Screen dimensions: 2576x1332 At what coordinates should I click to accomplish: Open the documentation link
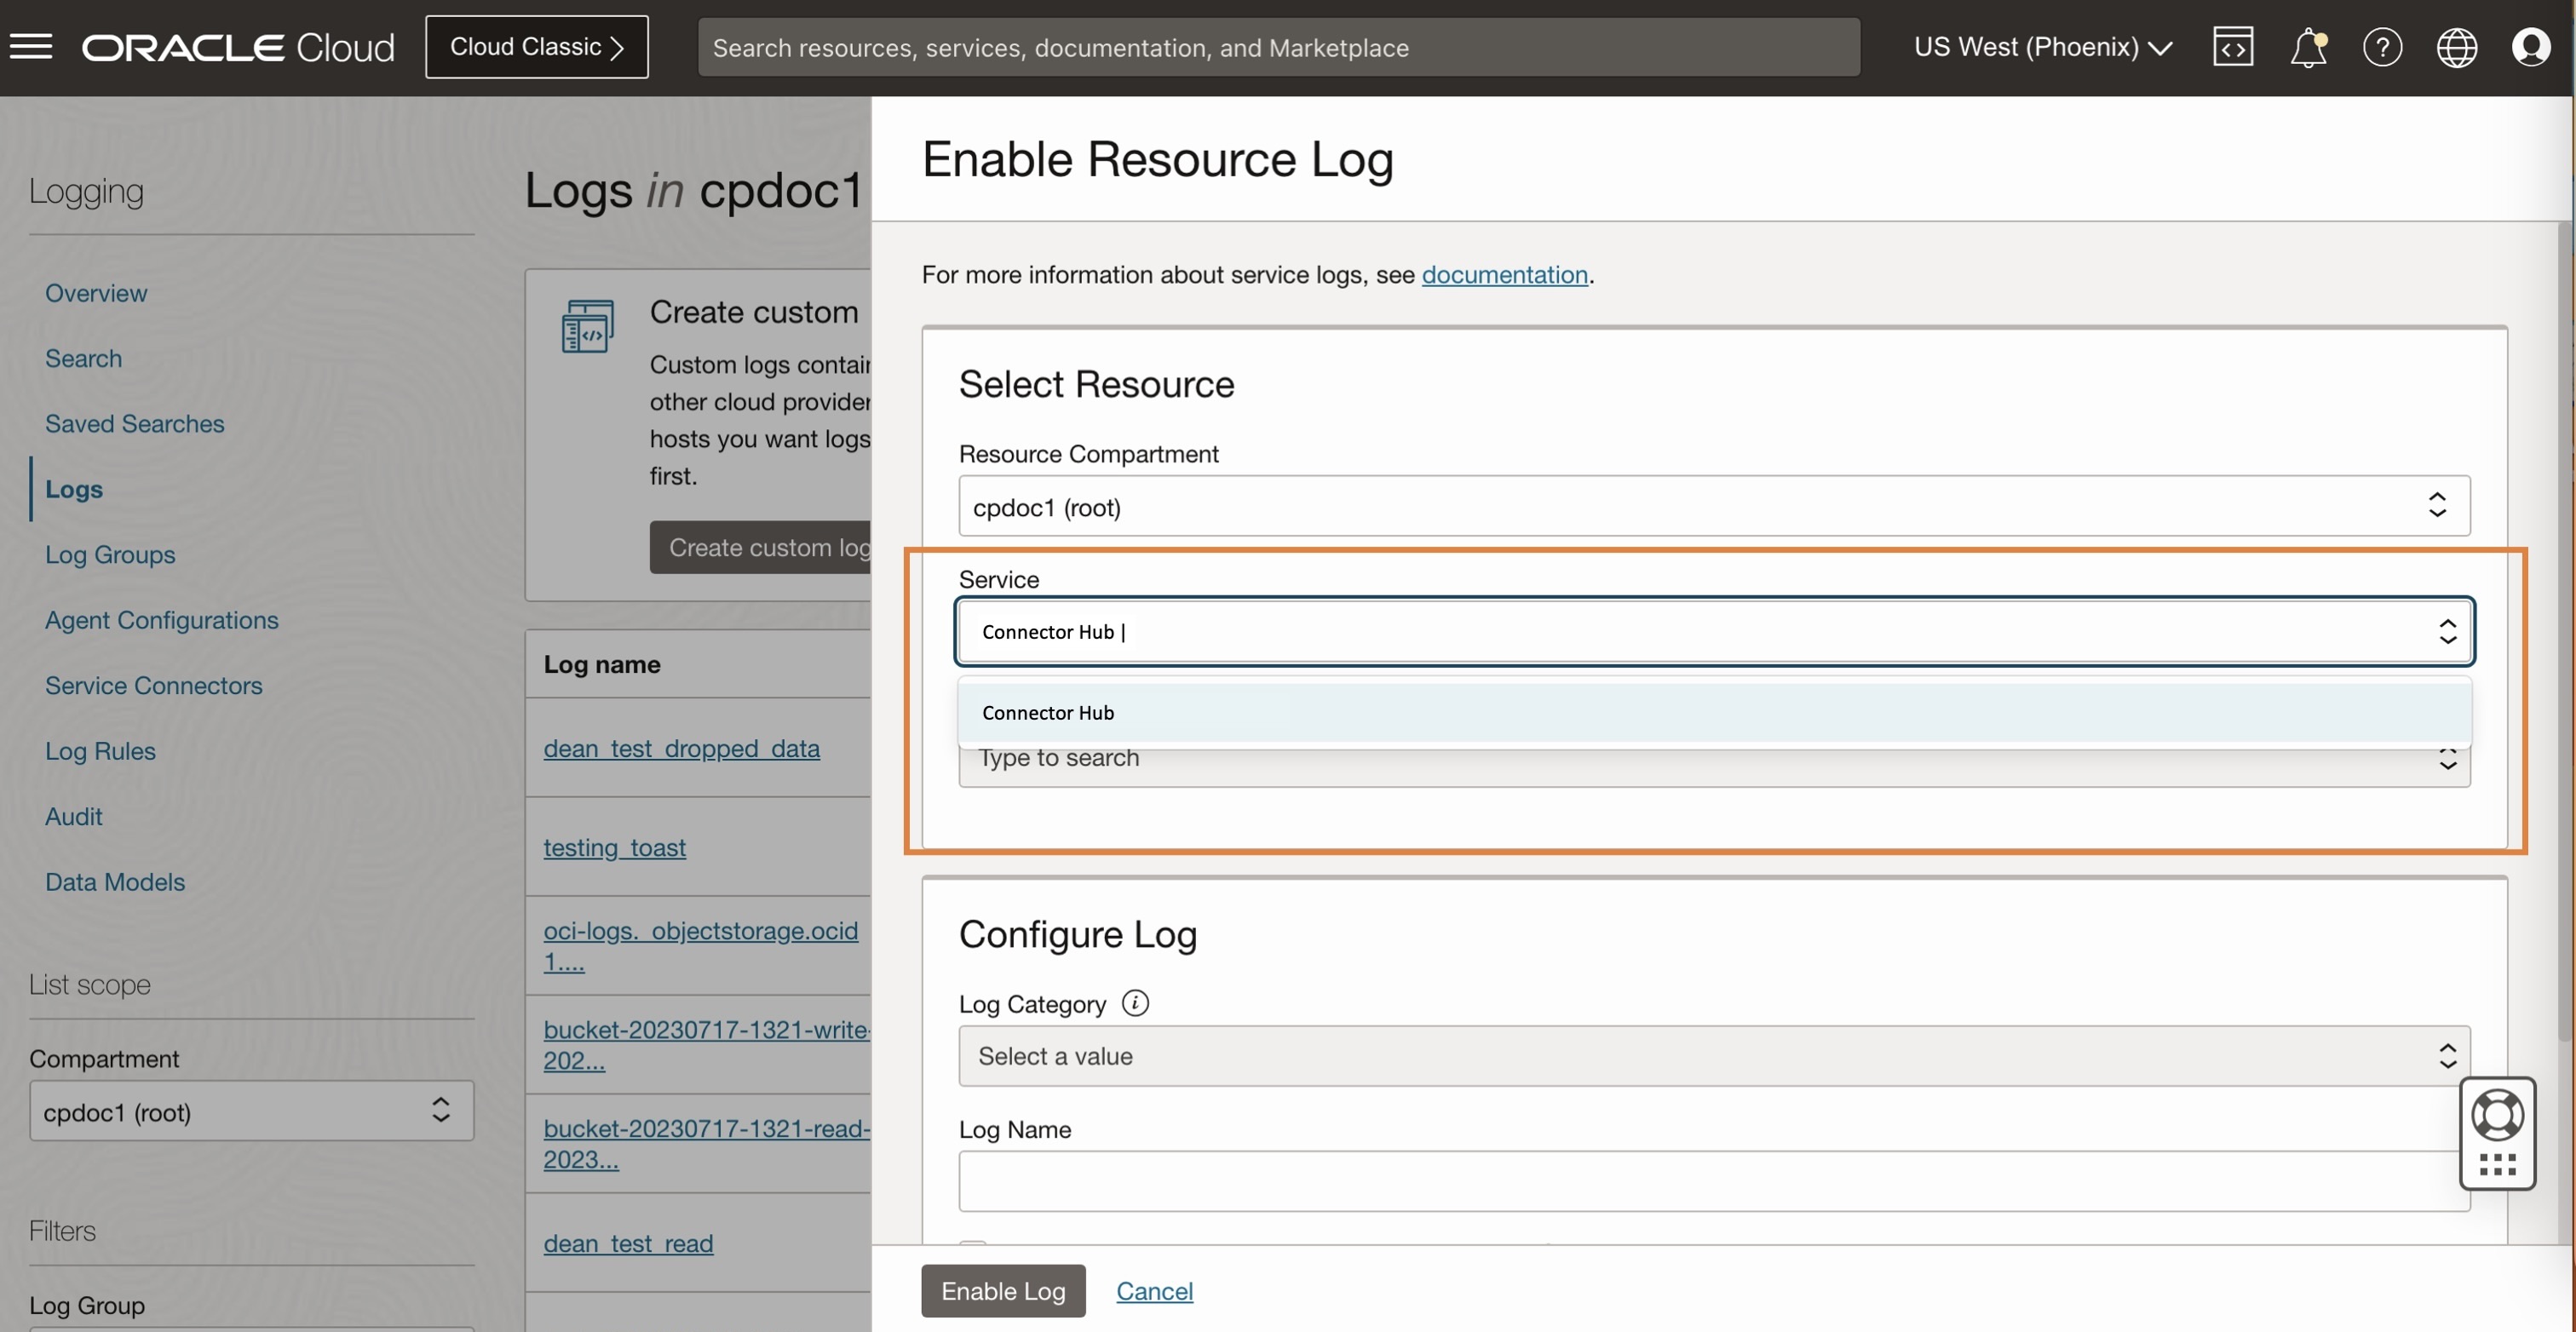(x=1504, y=275)
